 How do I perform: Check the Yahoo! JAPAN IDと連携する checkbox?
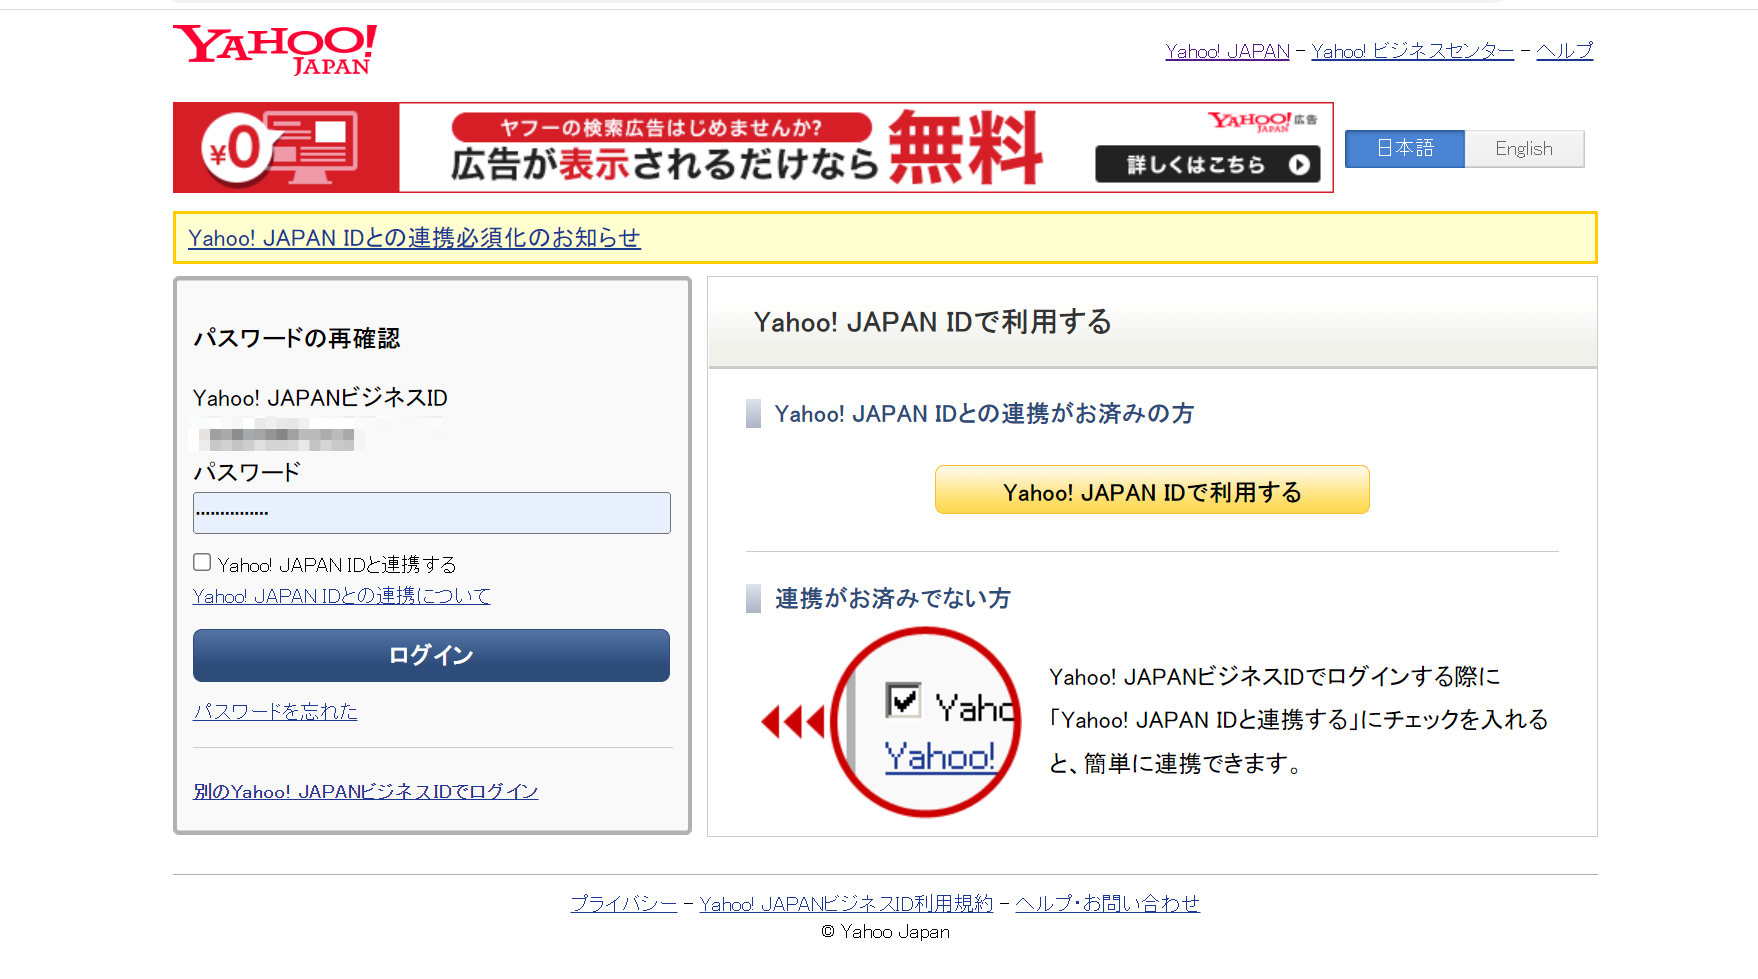click(x=202, y=562)
